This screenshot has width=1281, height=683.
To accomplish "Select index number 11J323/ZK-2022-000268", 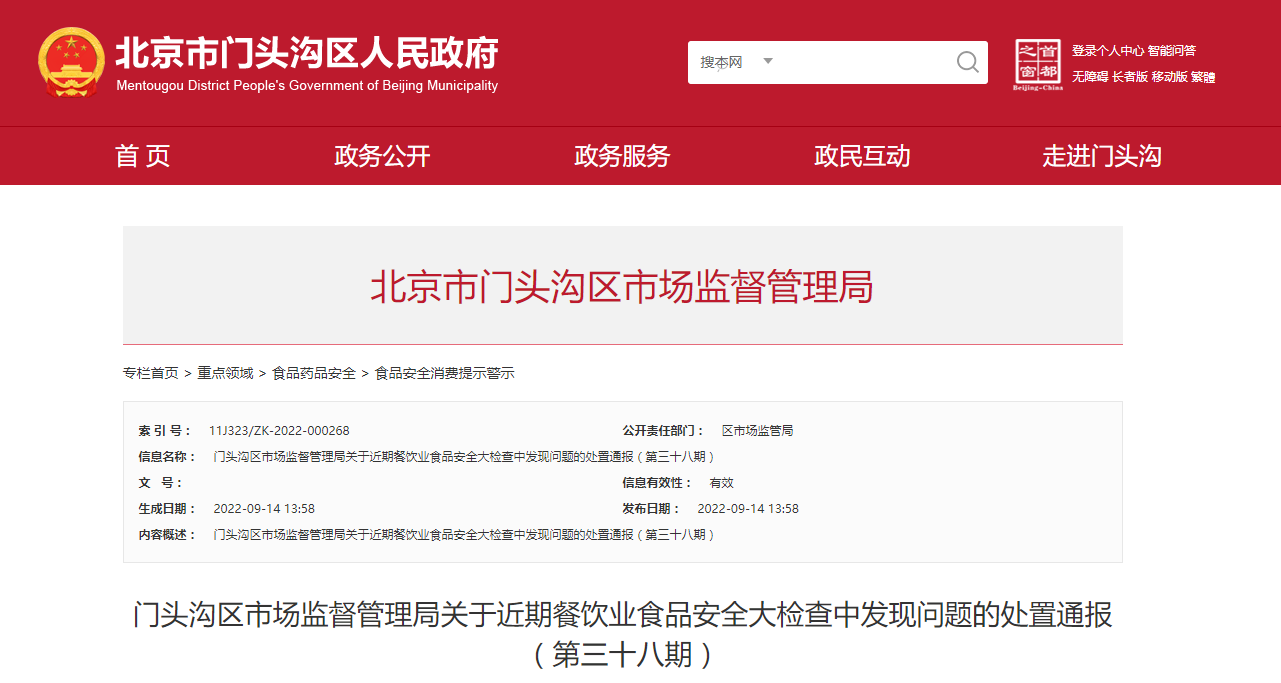I will click(279, 431).
